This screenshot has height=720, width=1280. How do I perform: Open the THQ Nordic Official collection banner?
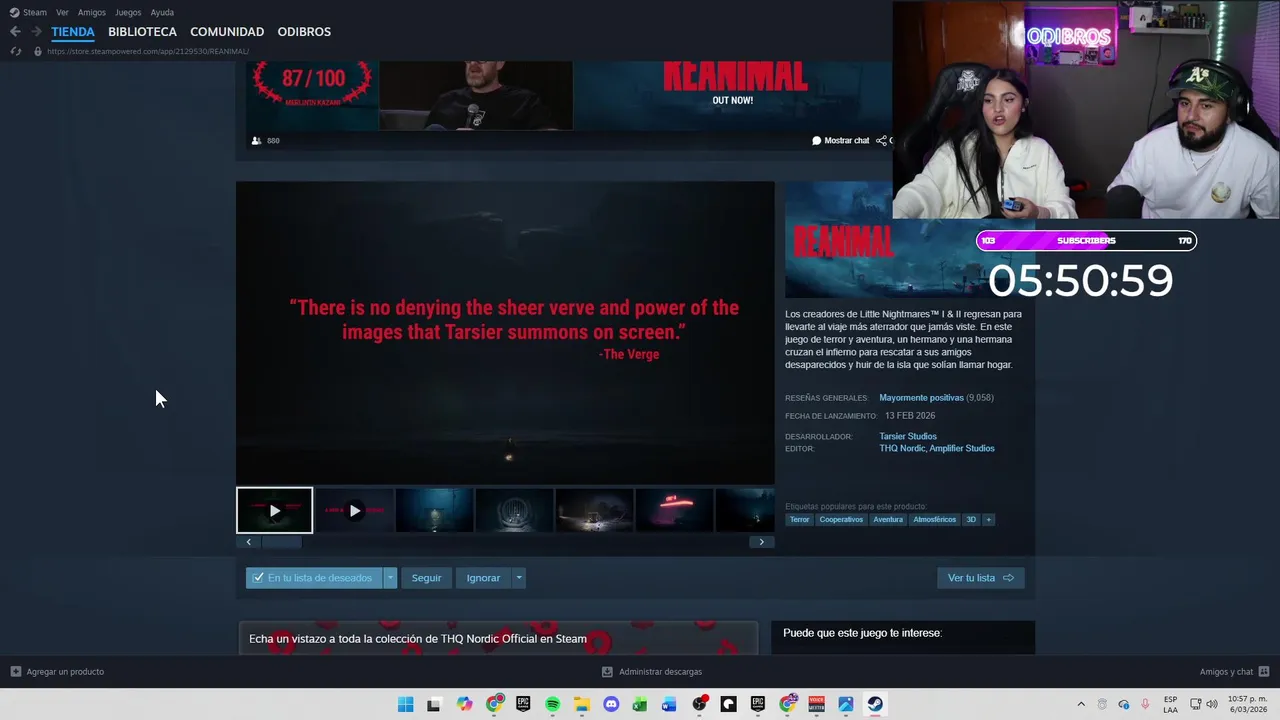point(498,639)
